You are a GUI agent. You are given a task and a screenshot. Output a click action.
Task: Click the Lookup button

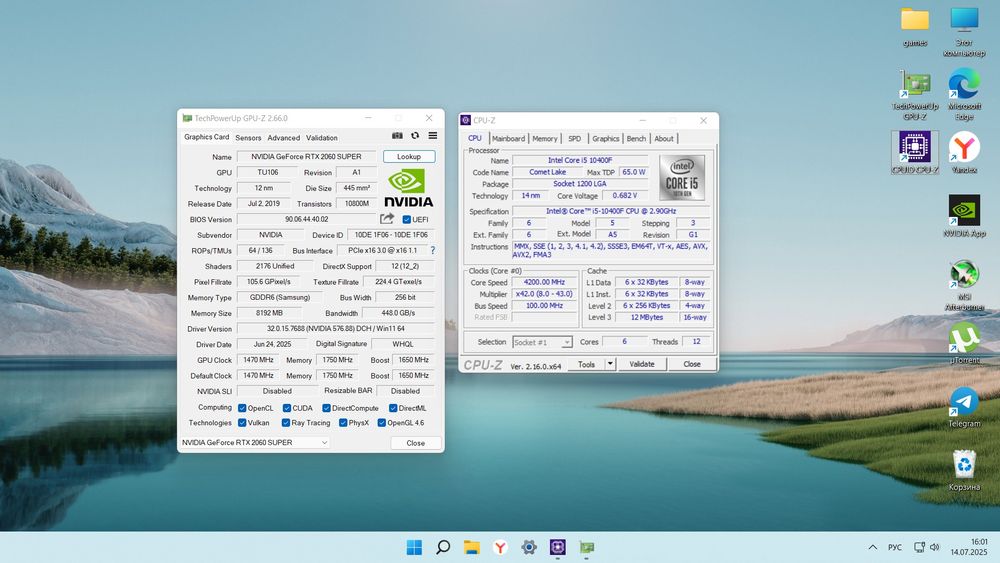click(408, 157)
